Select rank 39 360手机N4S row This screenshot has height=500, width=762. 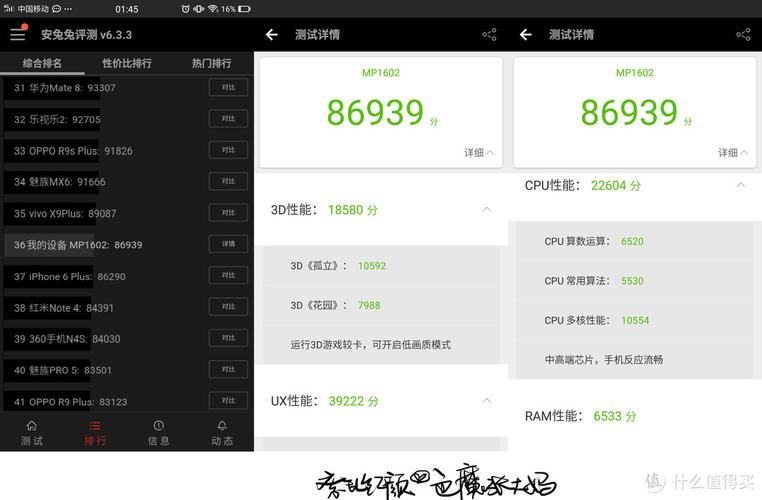[x=126, y=339]
